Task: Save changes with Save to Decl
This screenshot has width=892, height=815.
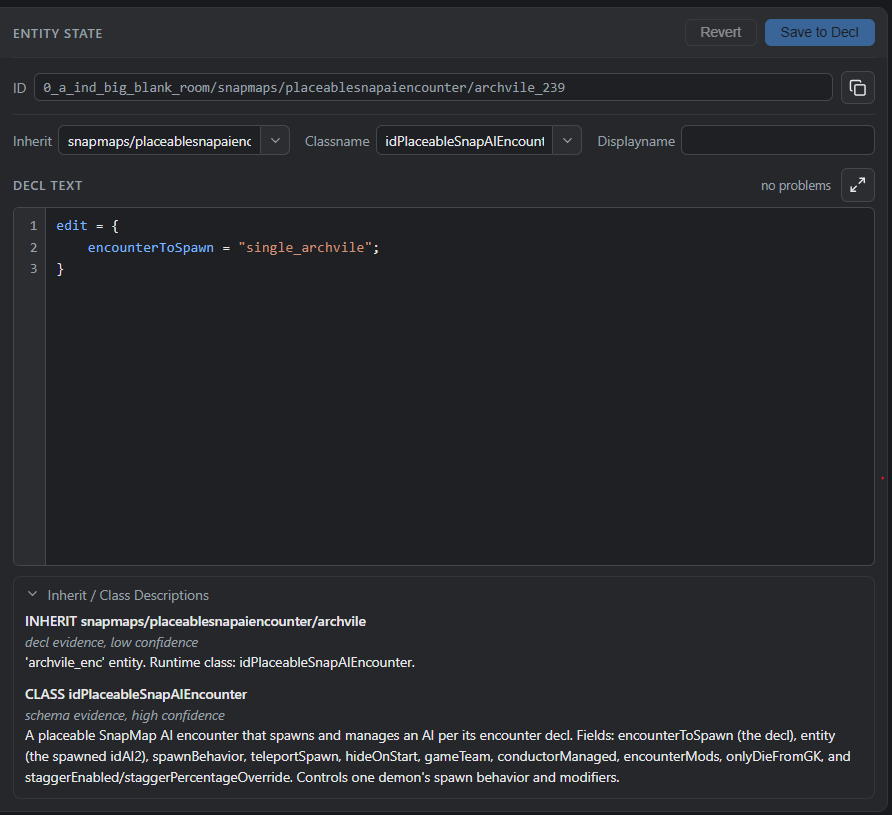Action: pyautogui.click(x=819, y=32)
